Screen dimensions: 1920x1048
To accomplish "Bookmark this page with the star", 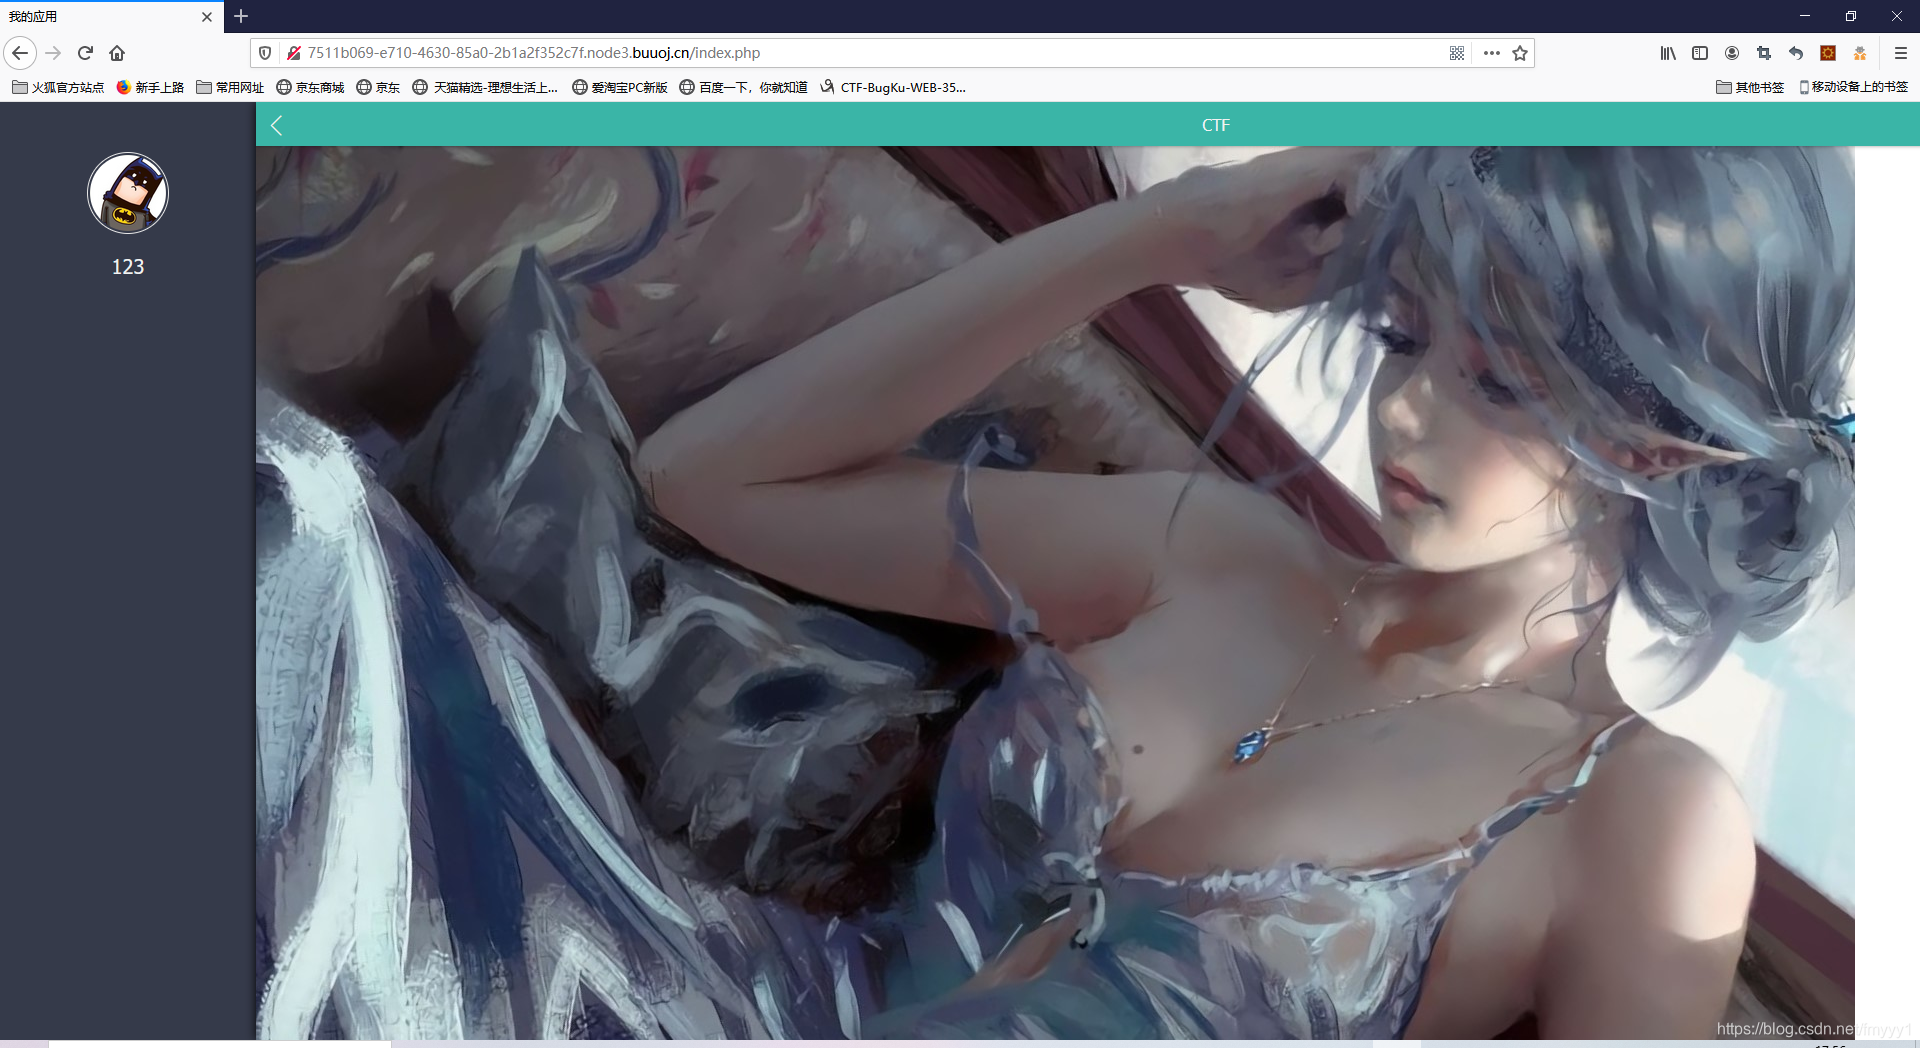I will 1520,53.
